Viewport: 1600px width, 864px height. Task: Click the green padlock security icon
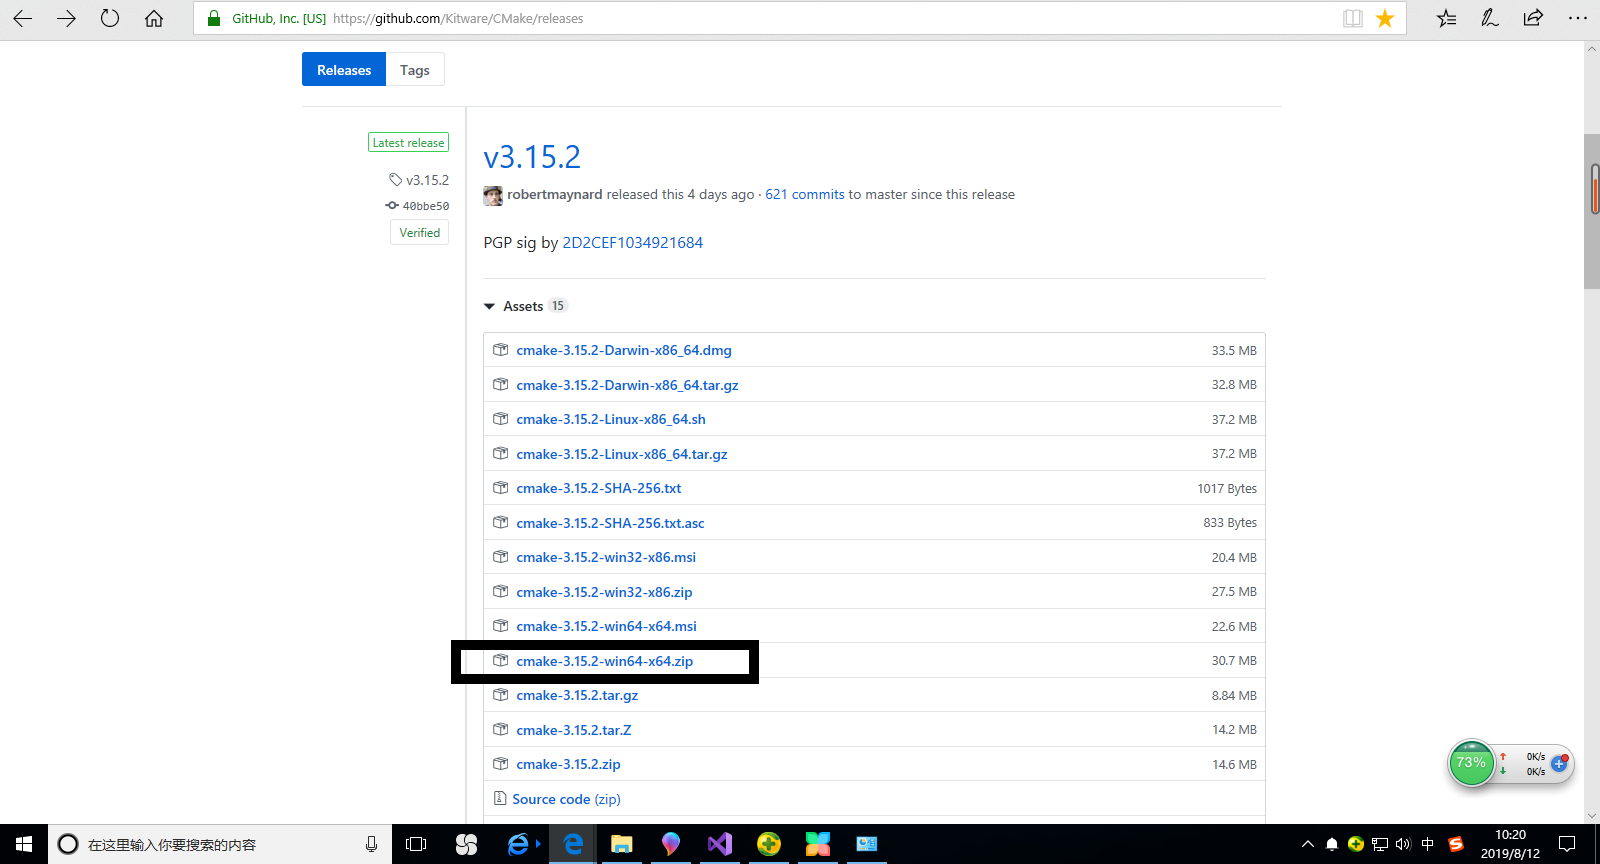[x=213, y=18]
